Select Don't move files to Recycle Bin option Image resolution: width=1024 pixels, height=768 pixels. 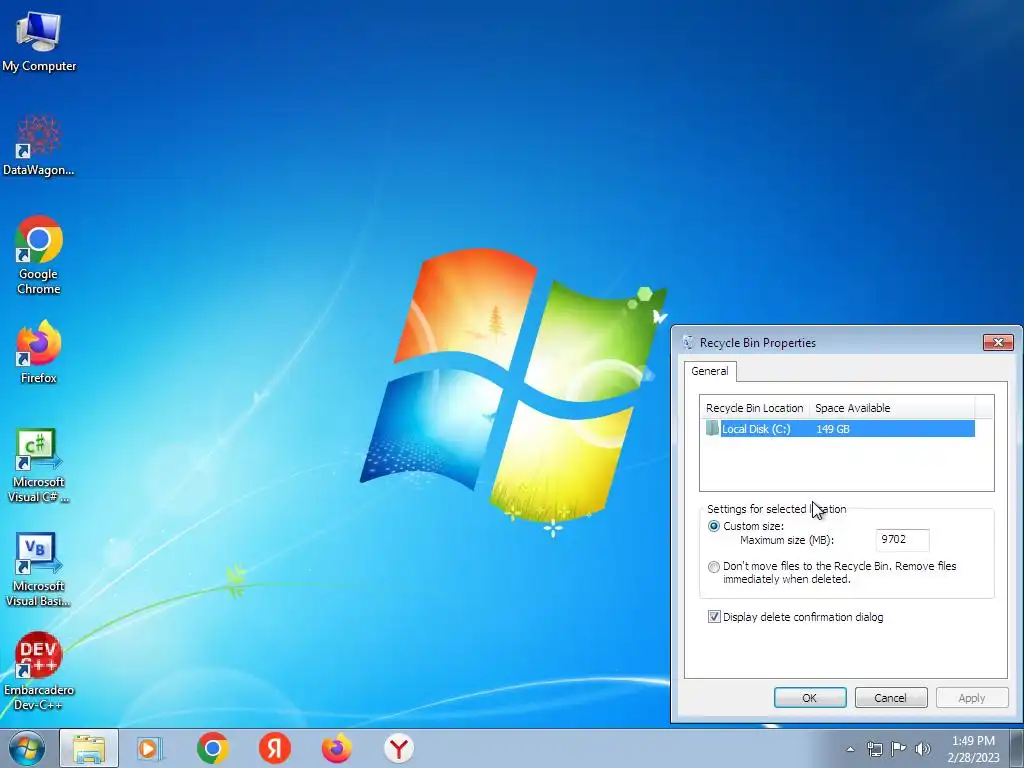[714, 567]
